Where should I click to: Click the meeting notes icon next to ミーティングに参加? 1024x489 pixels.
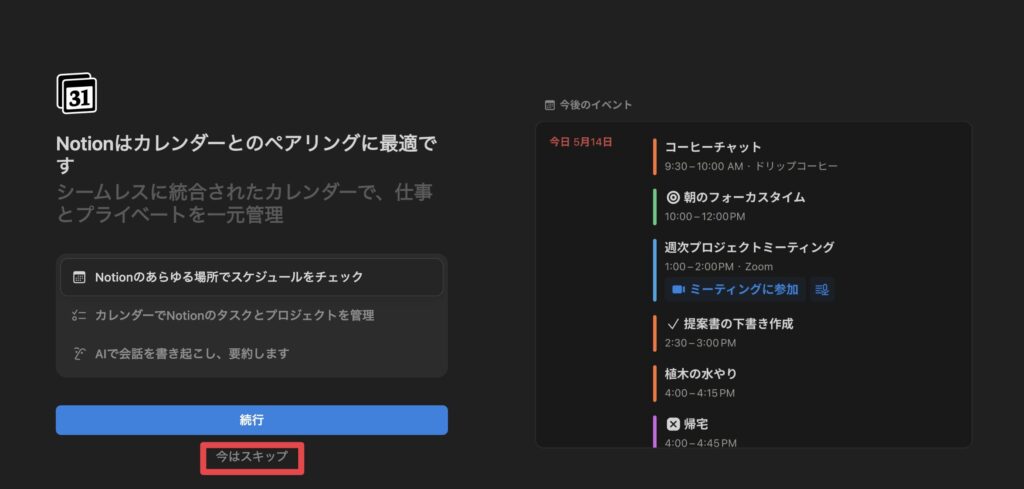pos(822,289)
